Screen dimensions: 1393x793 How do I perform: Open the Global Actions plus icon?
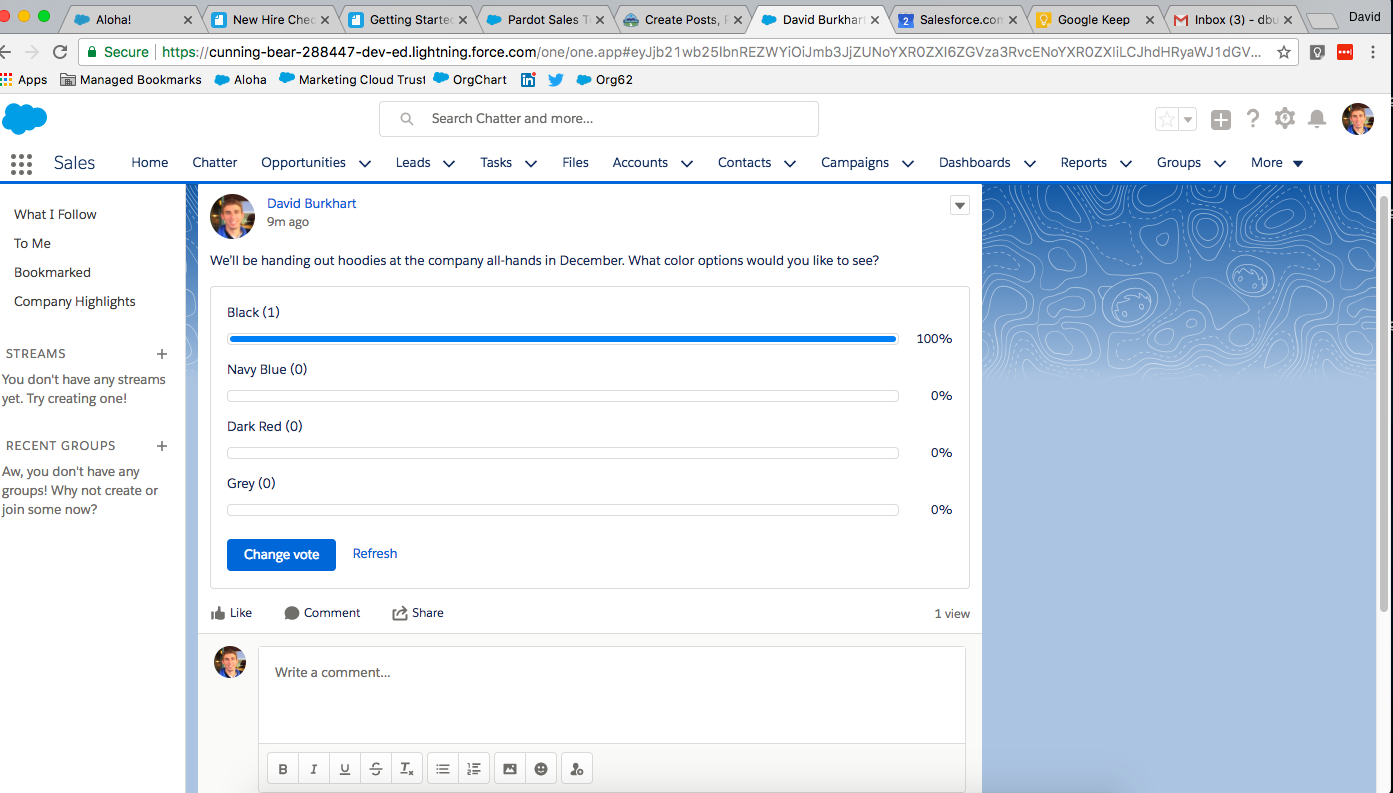(1220, 120)
